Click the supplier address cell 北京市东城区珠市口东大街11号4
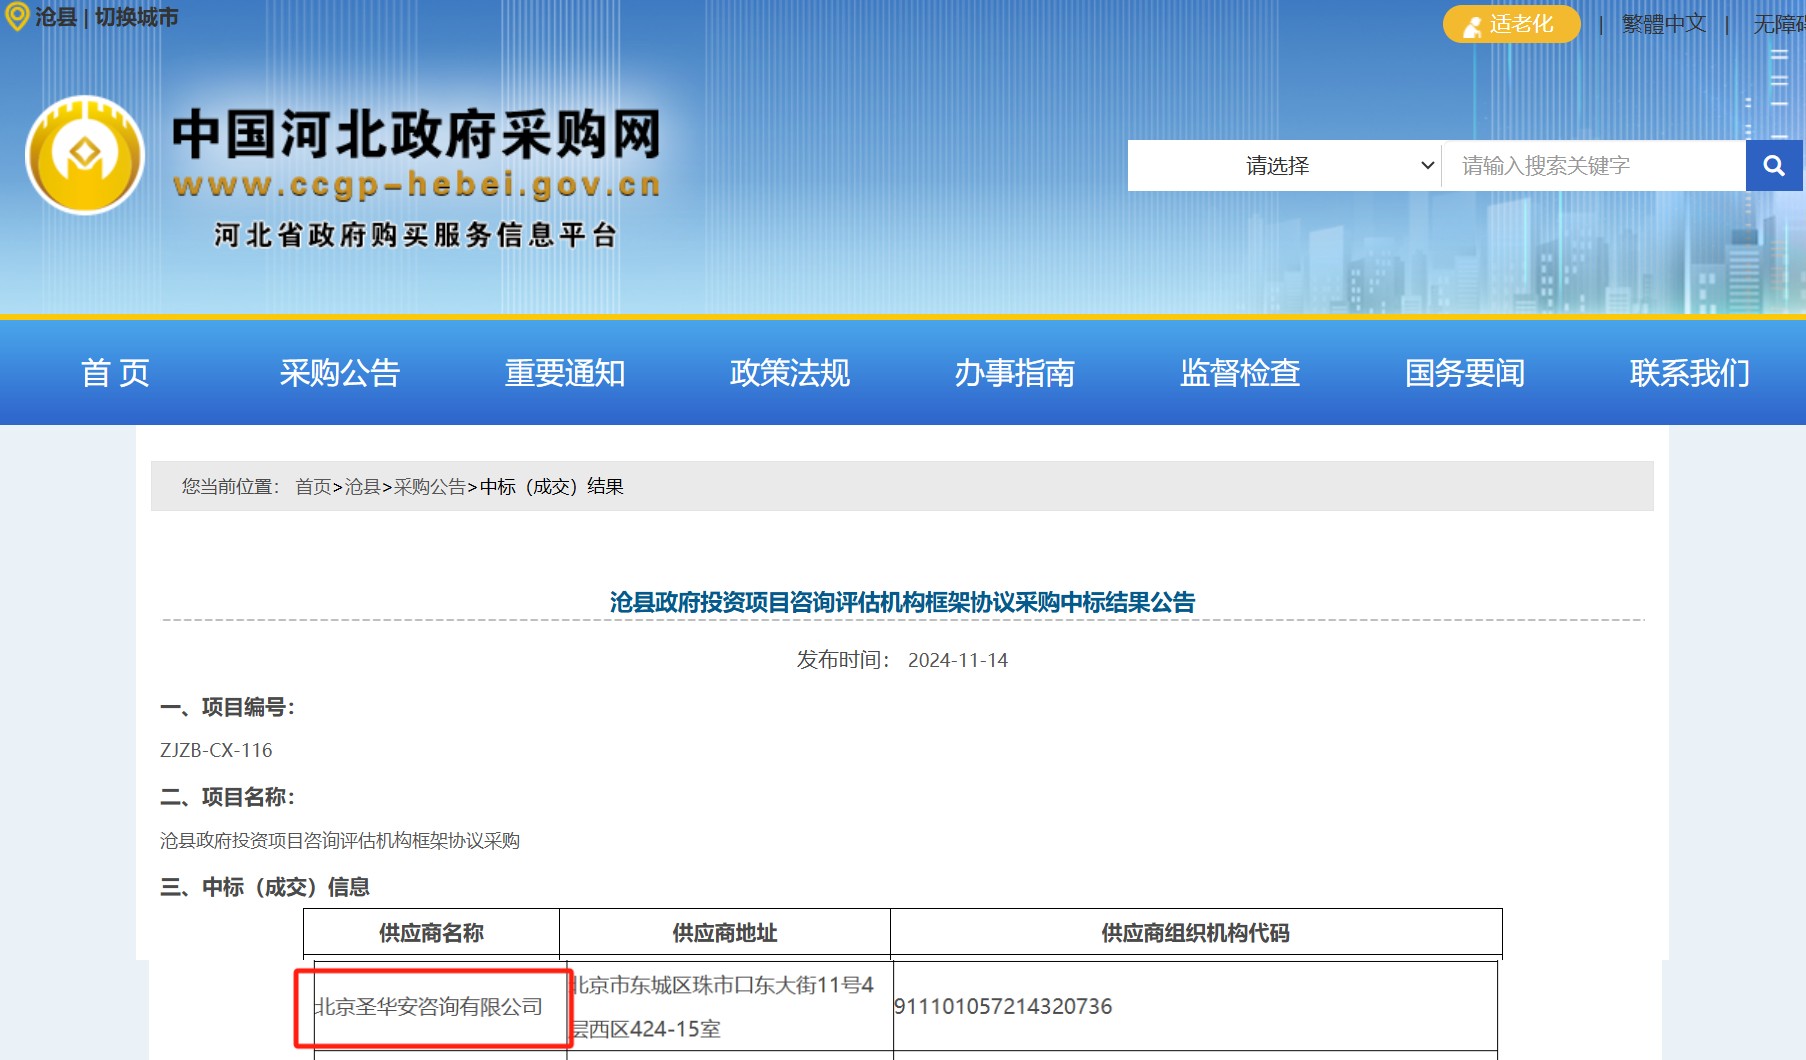The image size is (1806, 1060). point(723,986)
